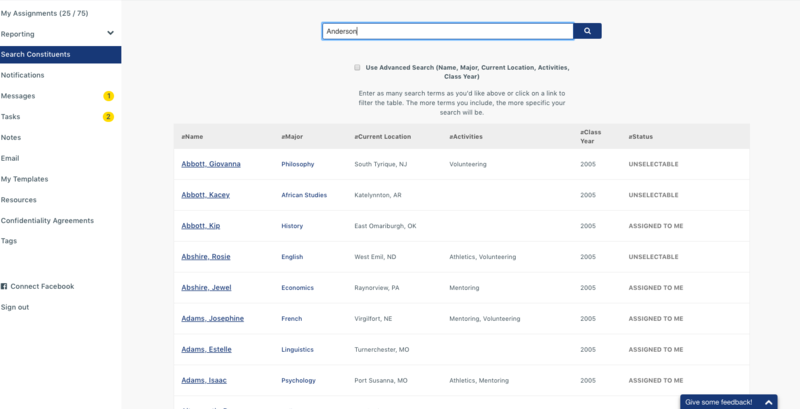Click the Messages notification badge
This screenshot has height=409, width=800.
click(x=108, y=96)
